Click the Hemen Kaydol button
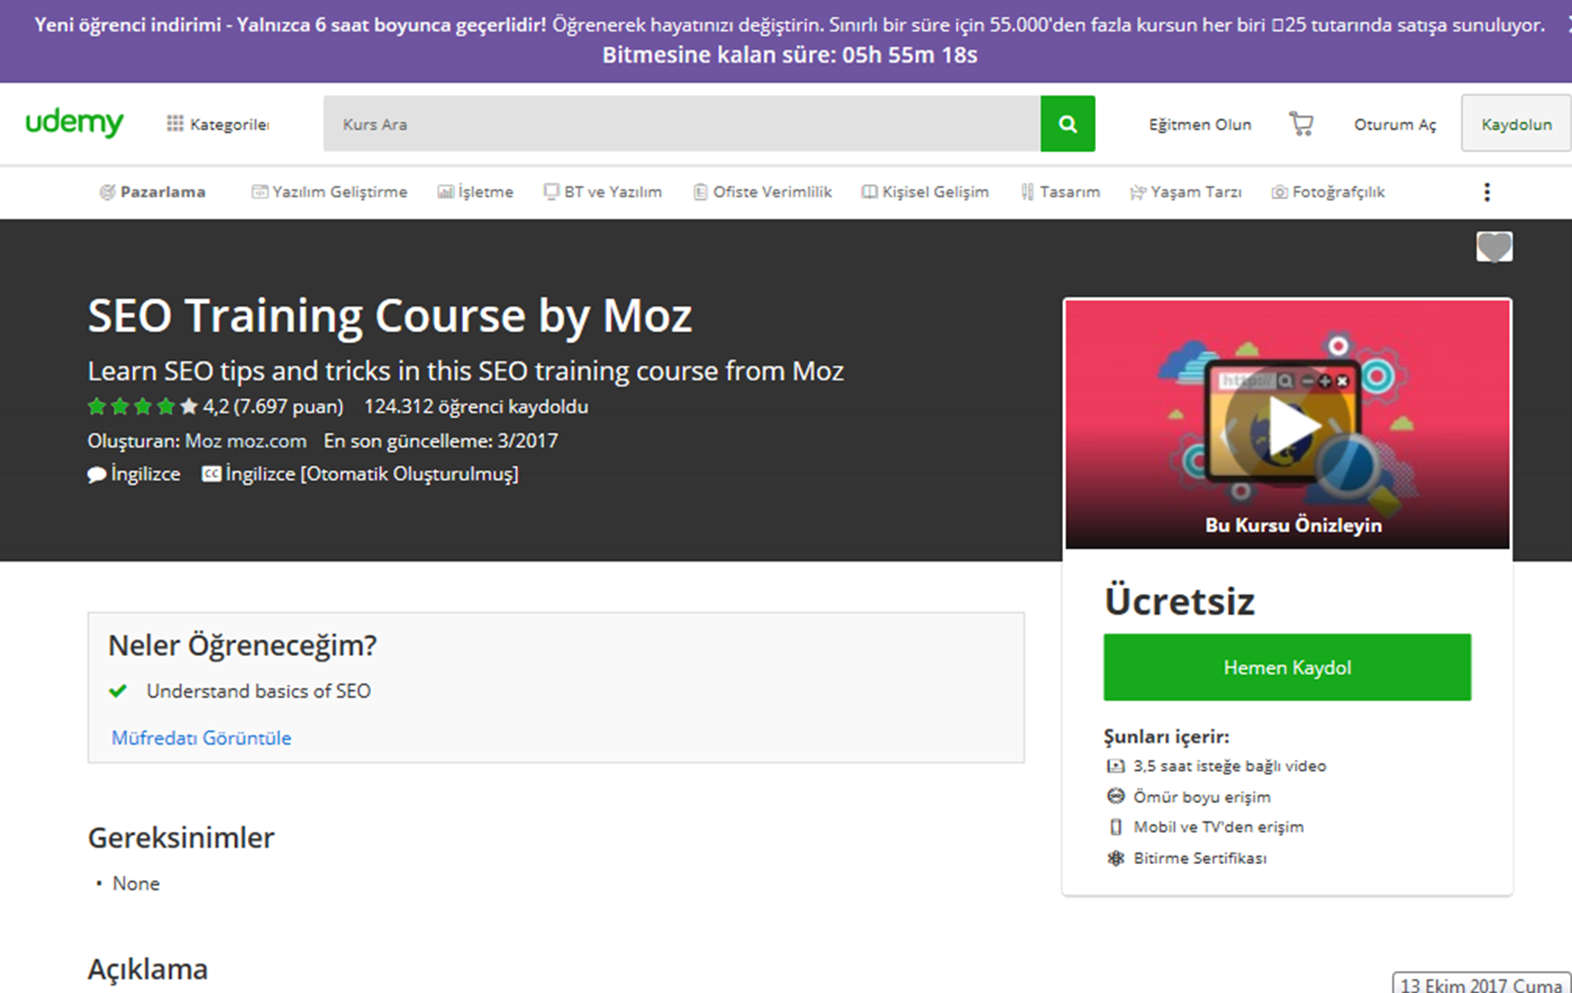1572x993 pixels. click(1287, 667)
